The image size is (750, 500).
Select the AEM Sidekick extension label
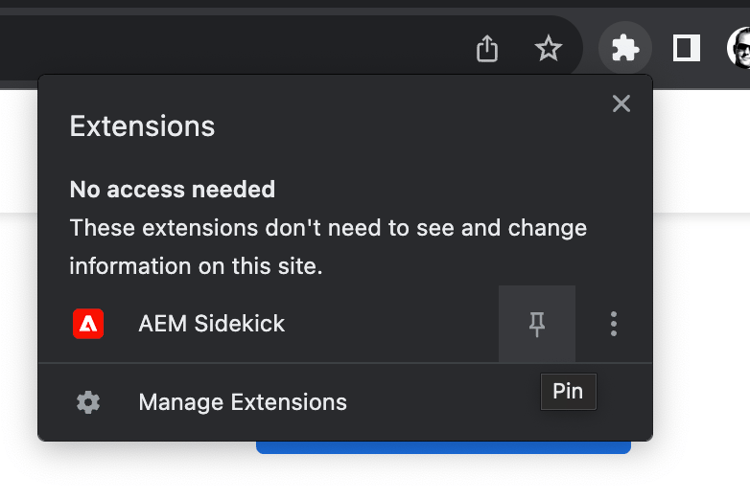[x=211, y=324]
